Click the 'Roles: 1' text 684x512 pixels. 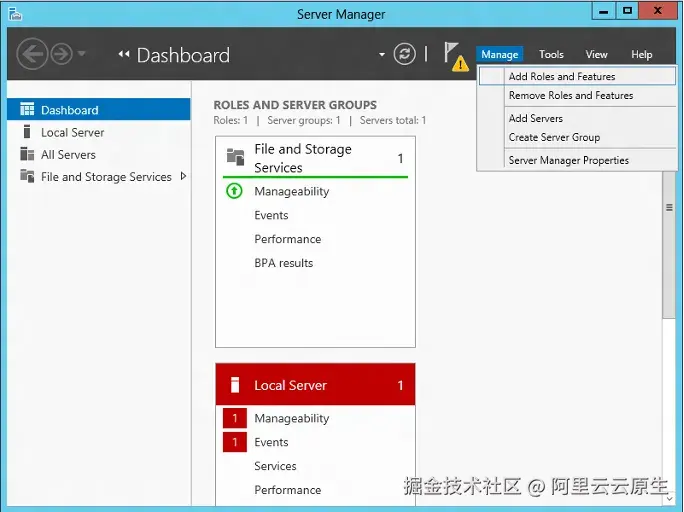[x=230, y=120]
